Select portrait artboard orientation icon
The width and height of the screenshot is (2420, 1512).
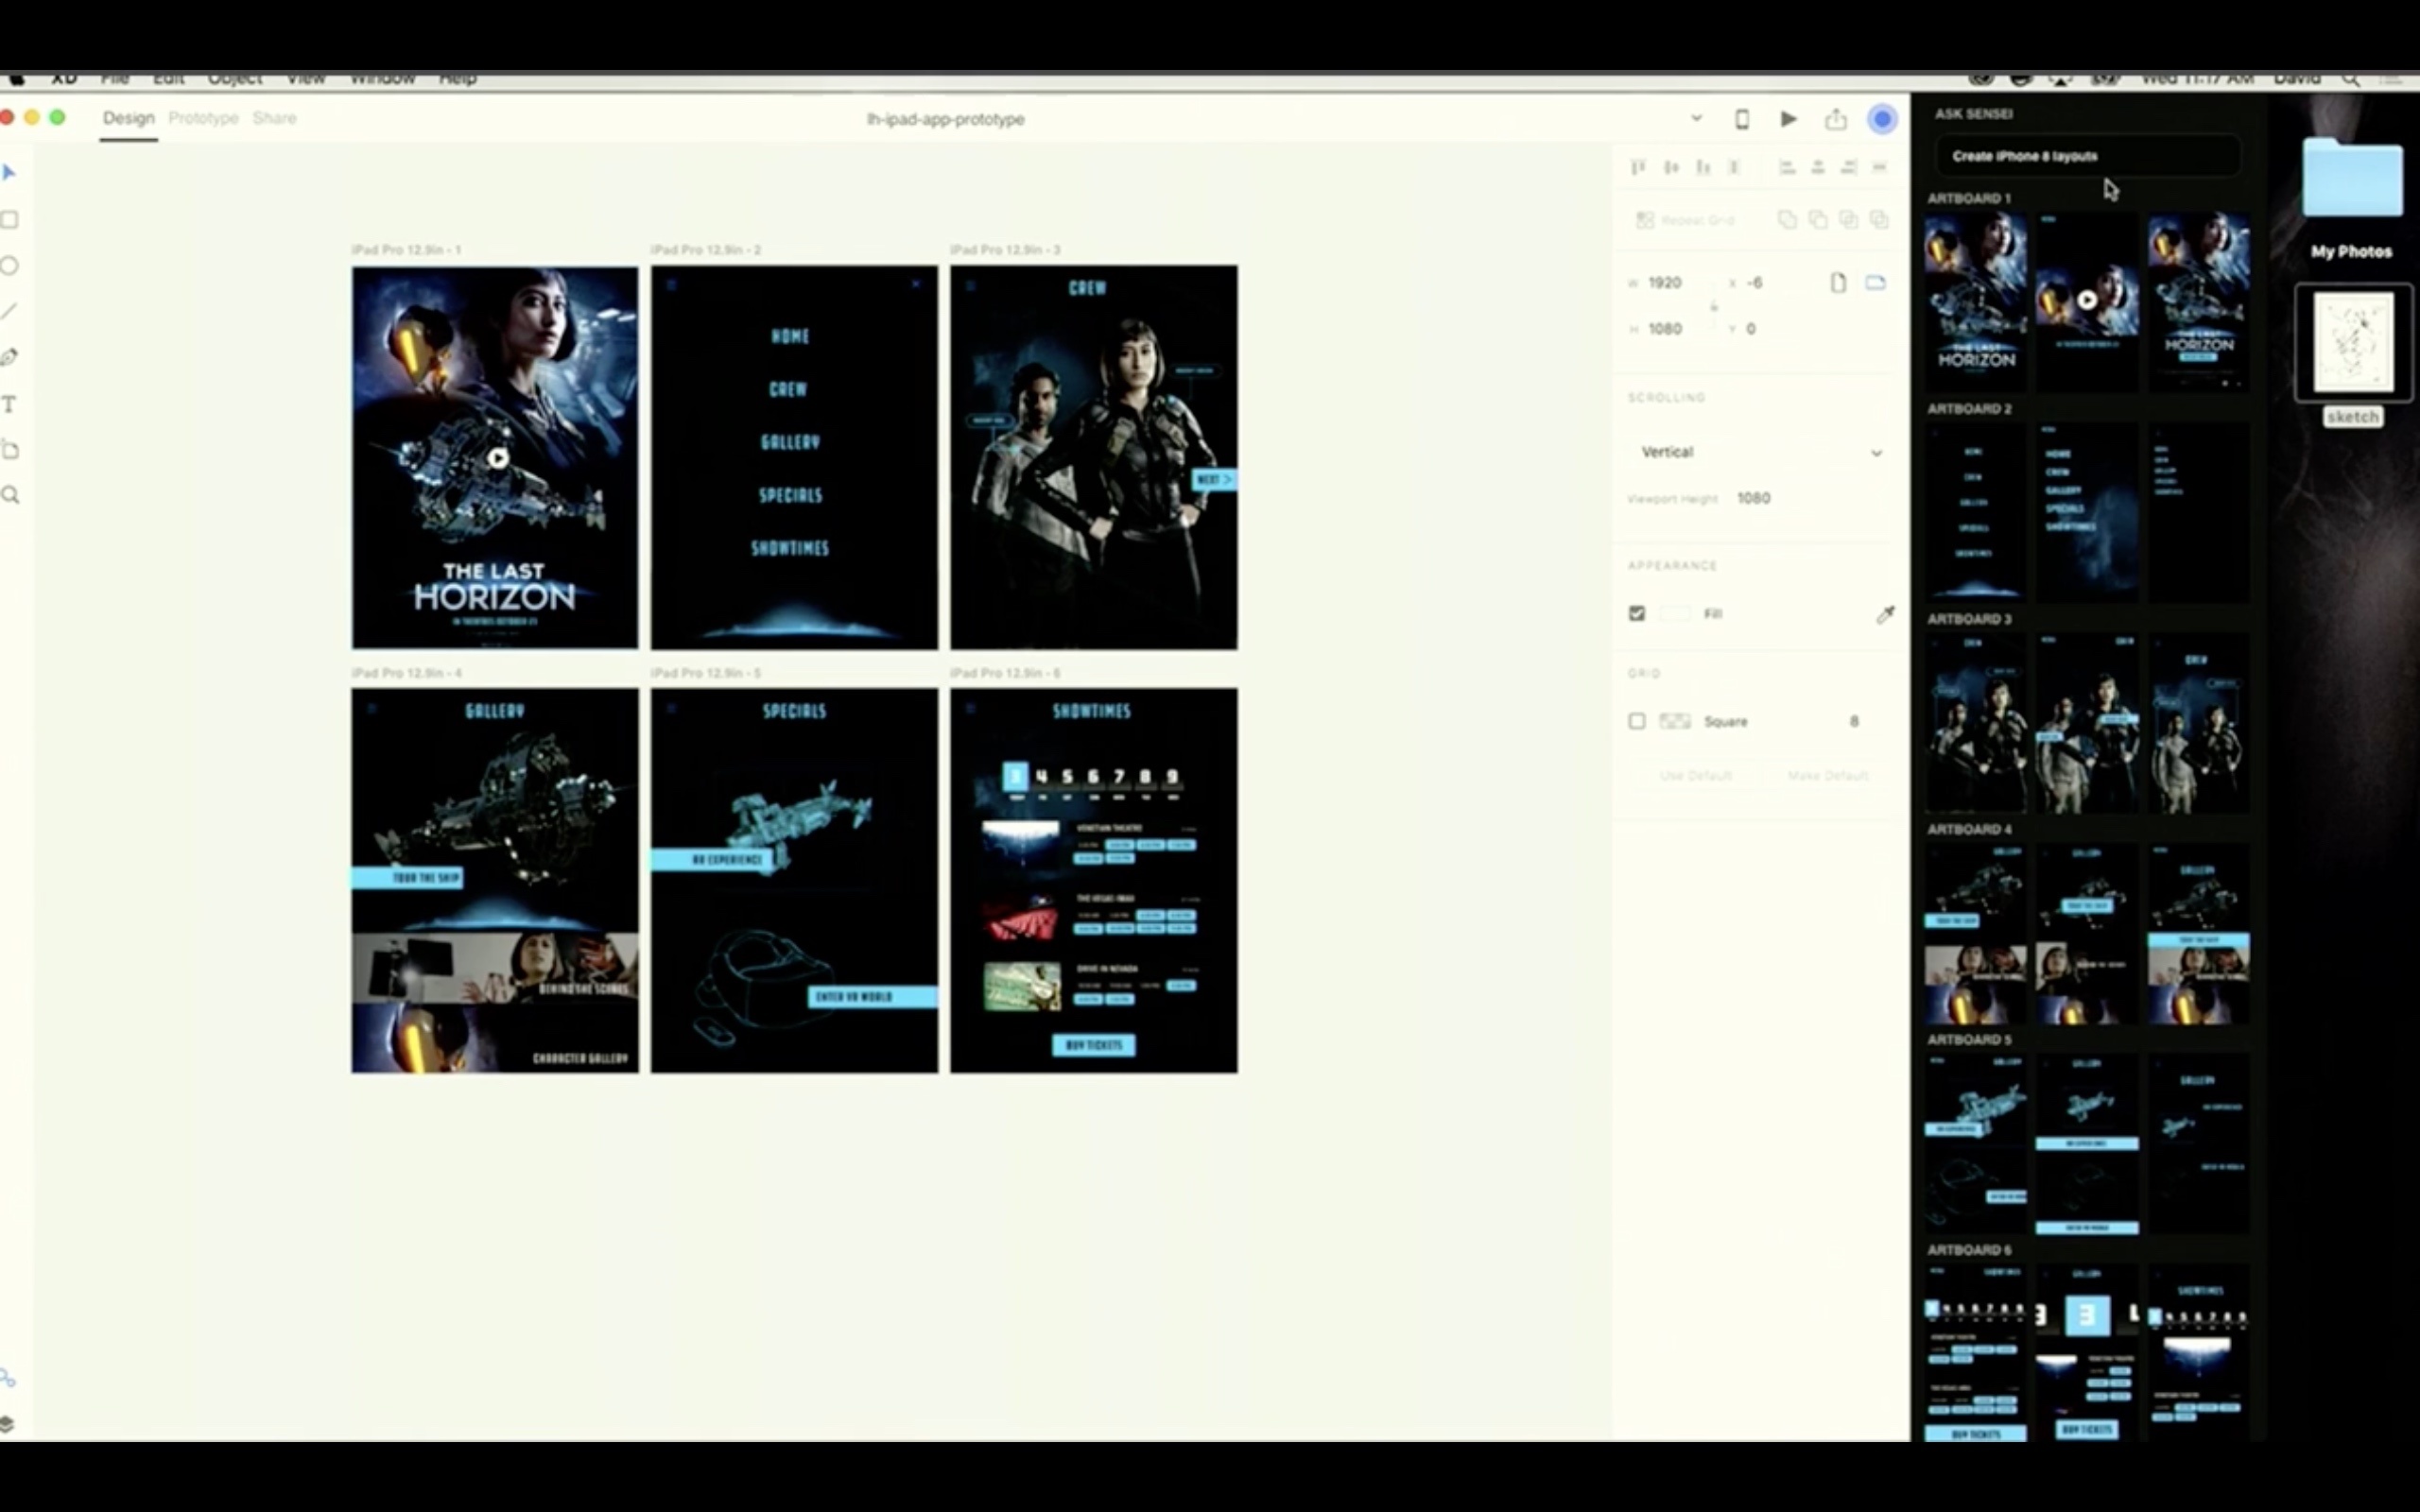click(1838, 283)
